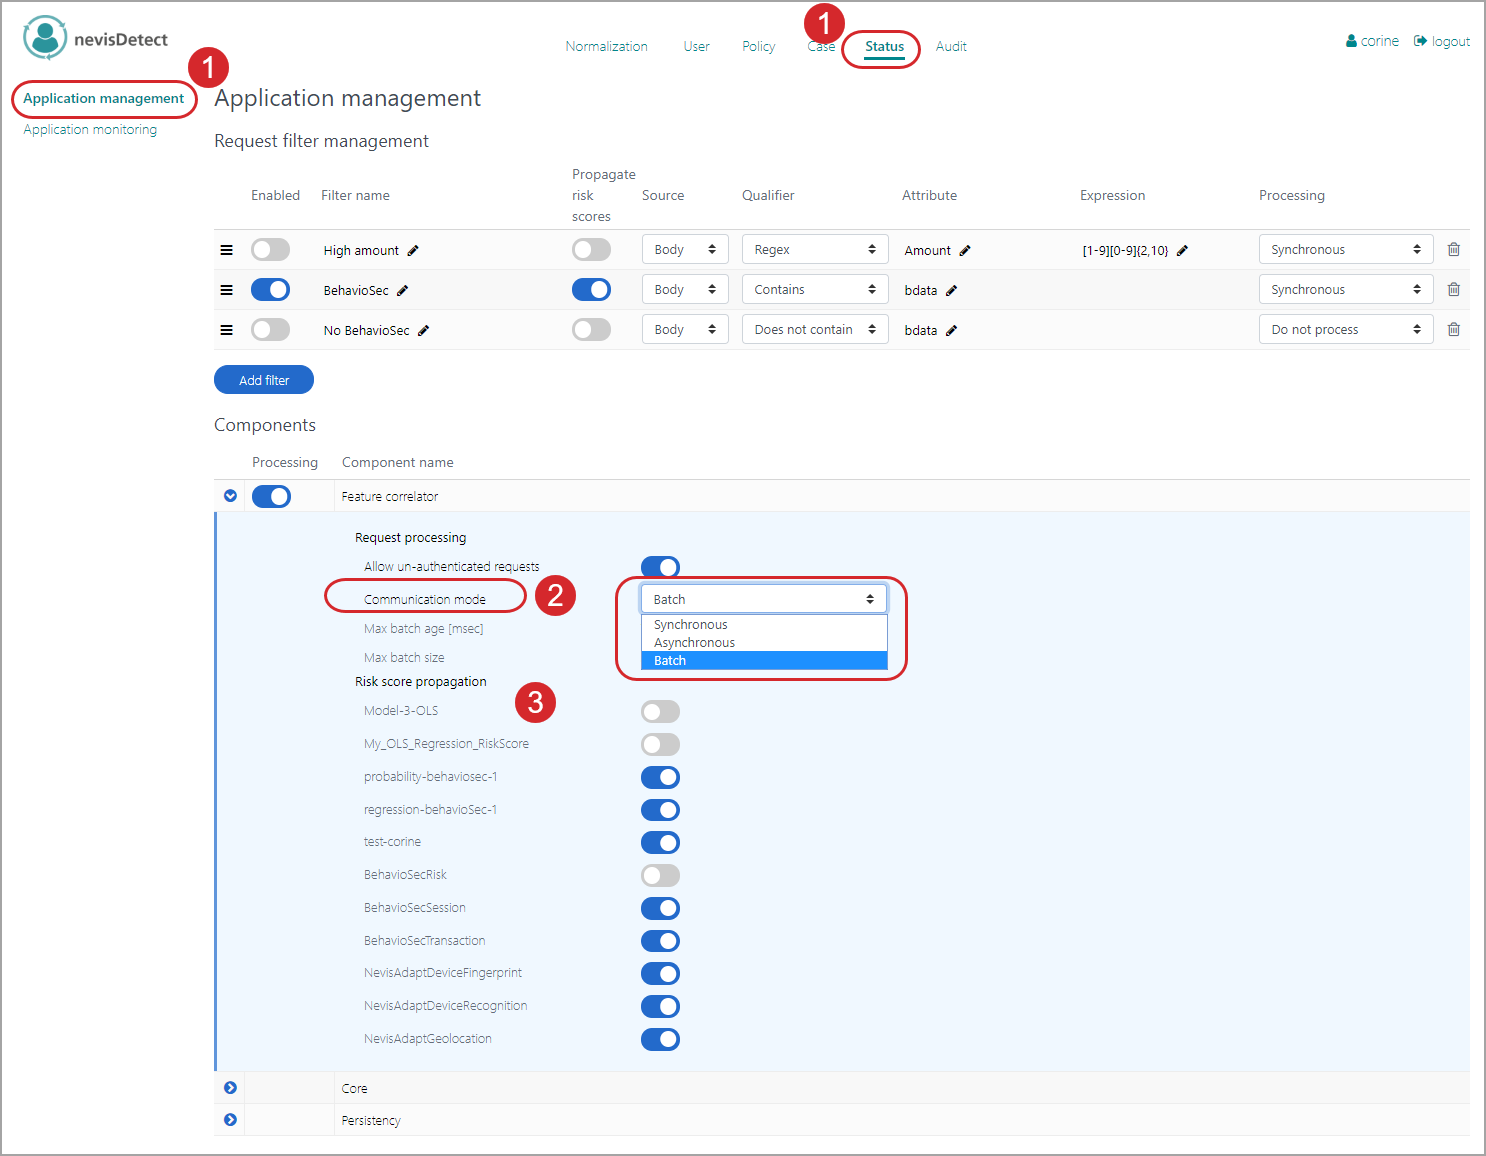Expand the Core component row
The image size is (1486, 1156).
(x=231, y=1088)
